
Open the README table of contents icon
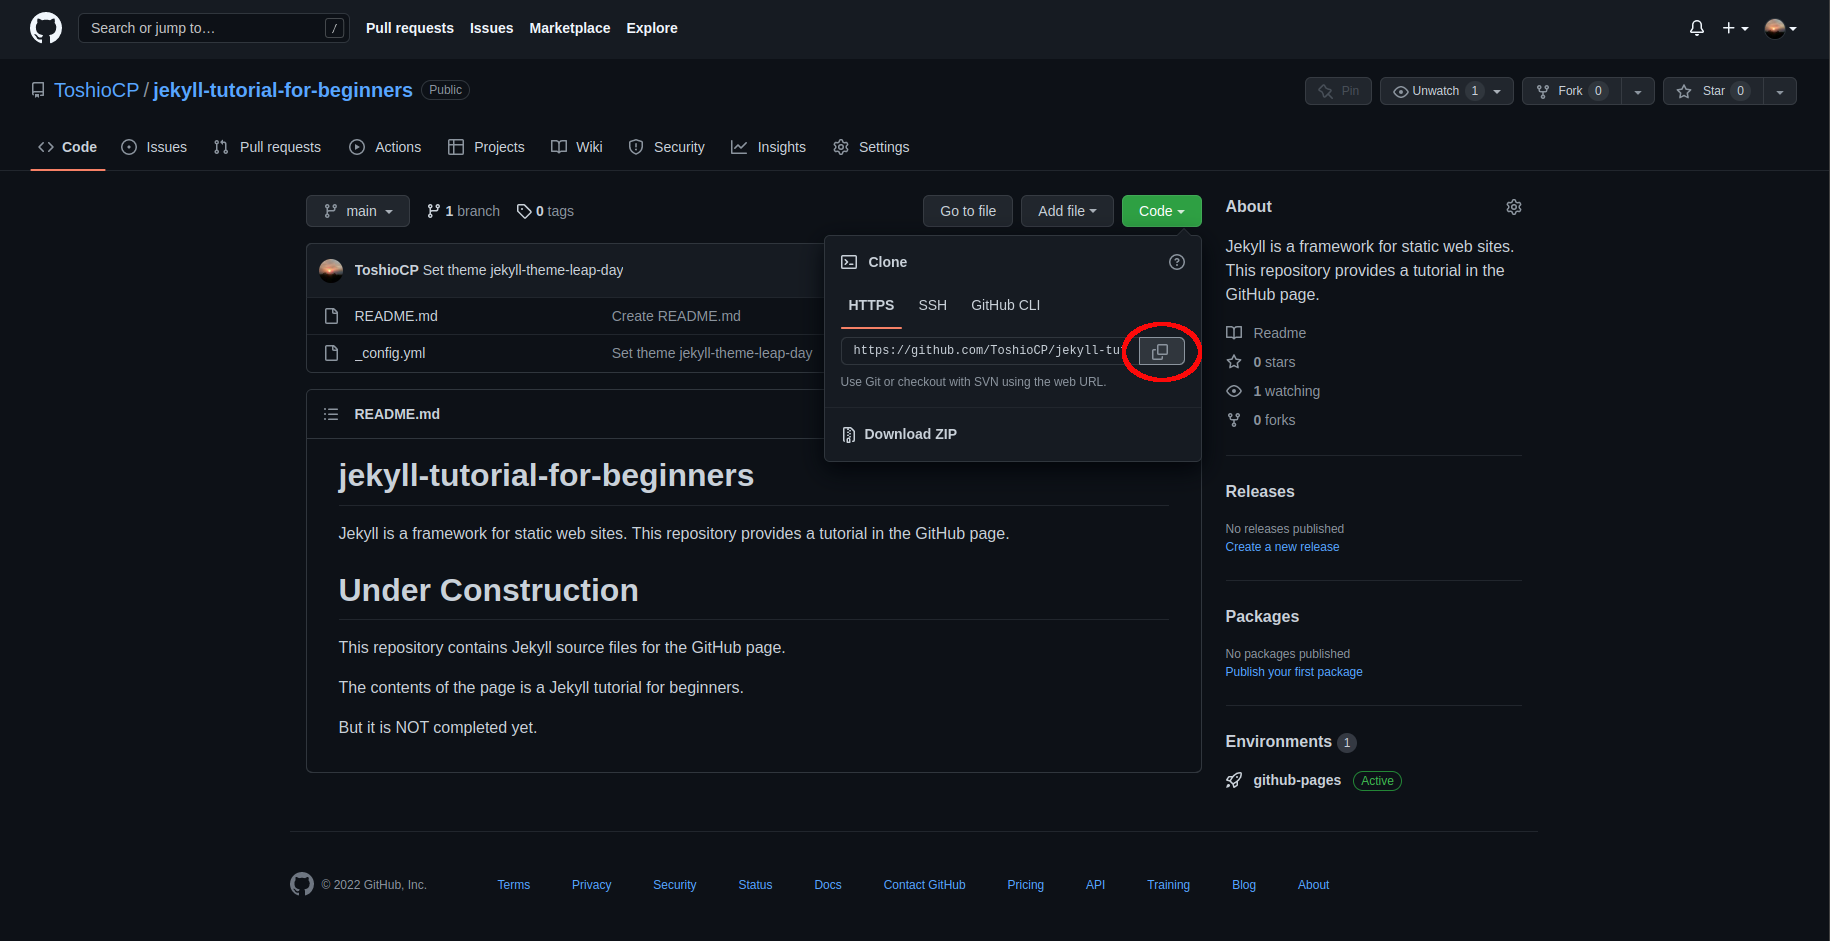[331, 414]
